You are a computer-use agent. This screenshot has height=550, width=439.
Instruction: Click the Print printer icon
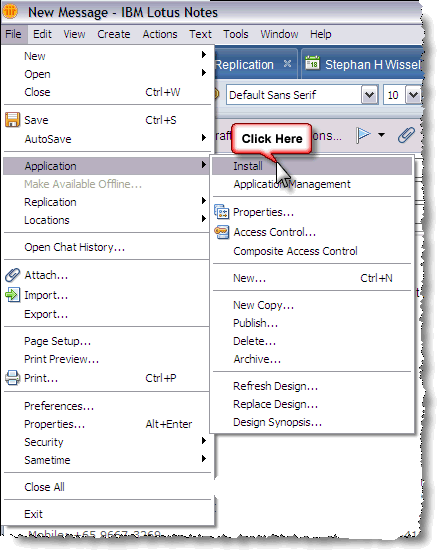pos(13,378)
